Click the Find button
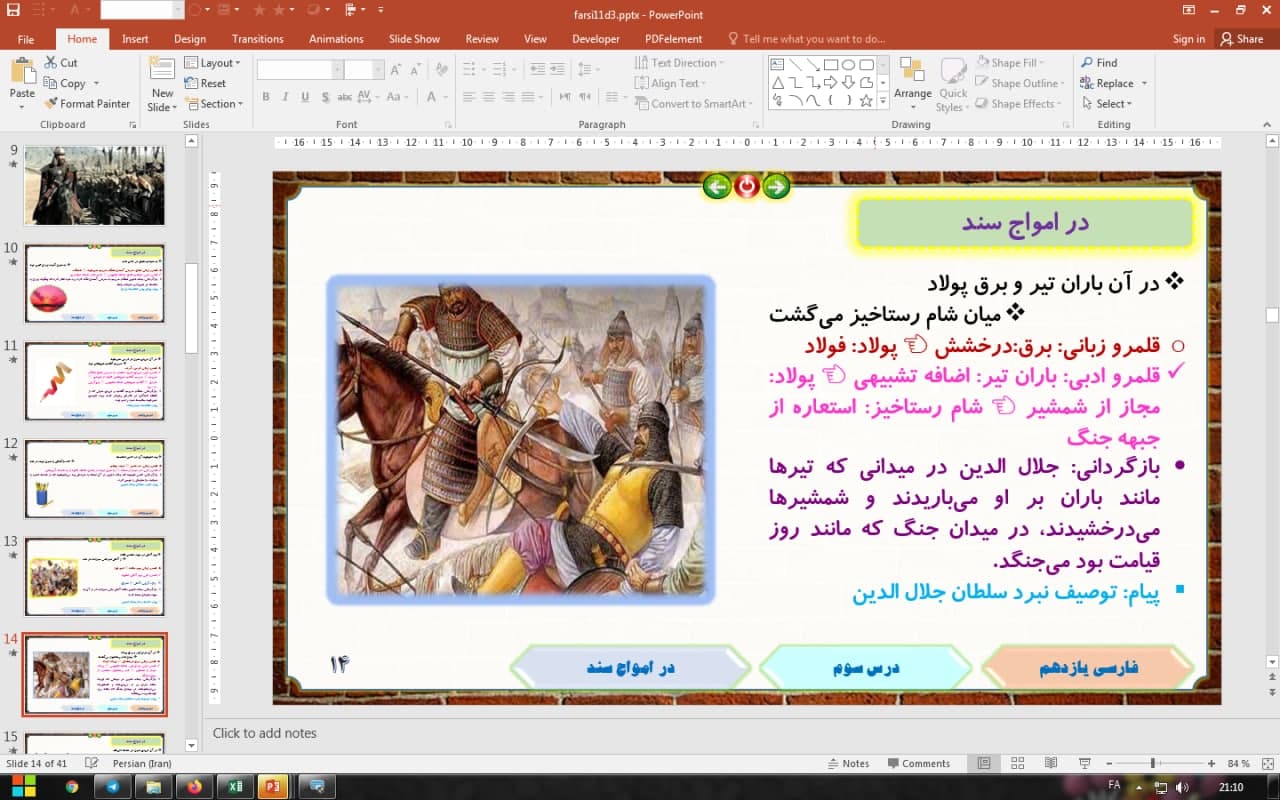 click(x=1098, y=63)
